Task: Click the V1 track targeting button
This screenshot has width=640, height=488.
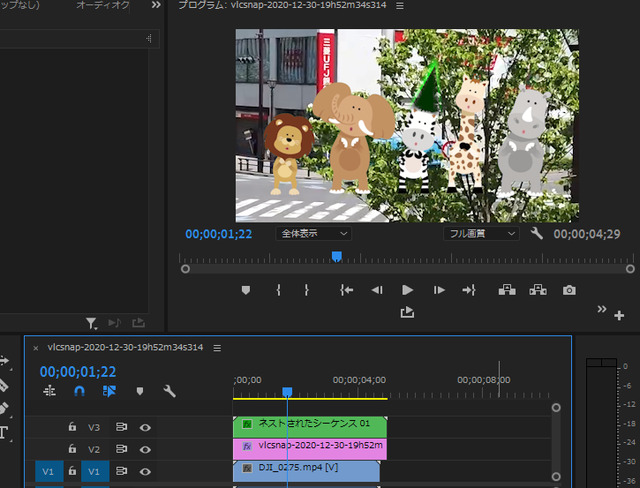Action: [95, 471]
